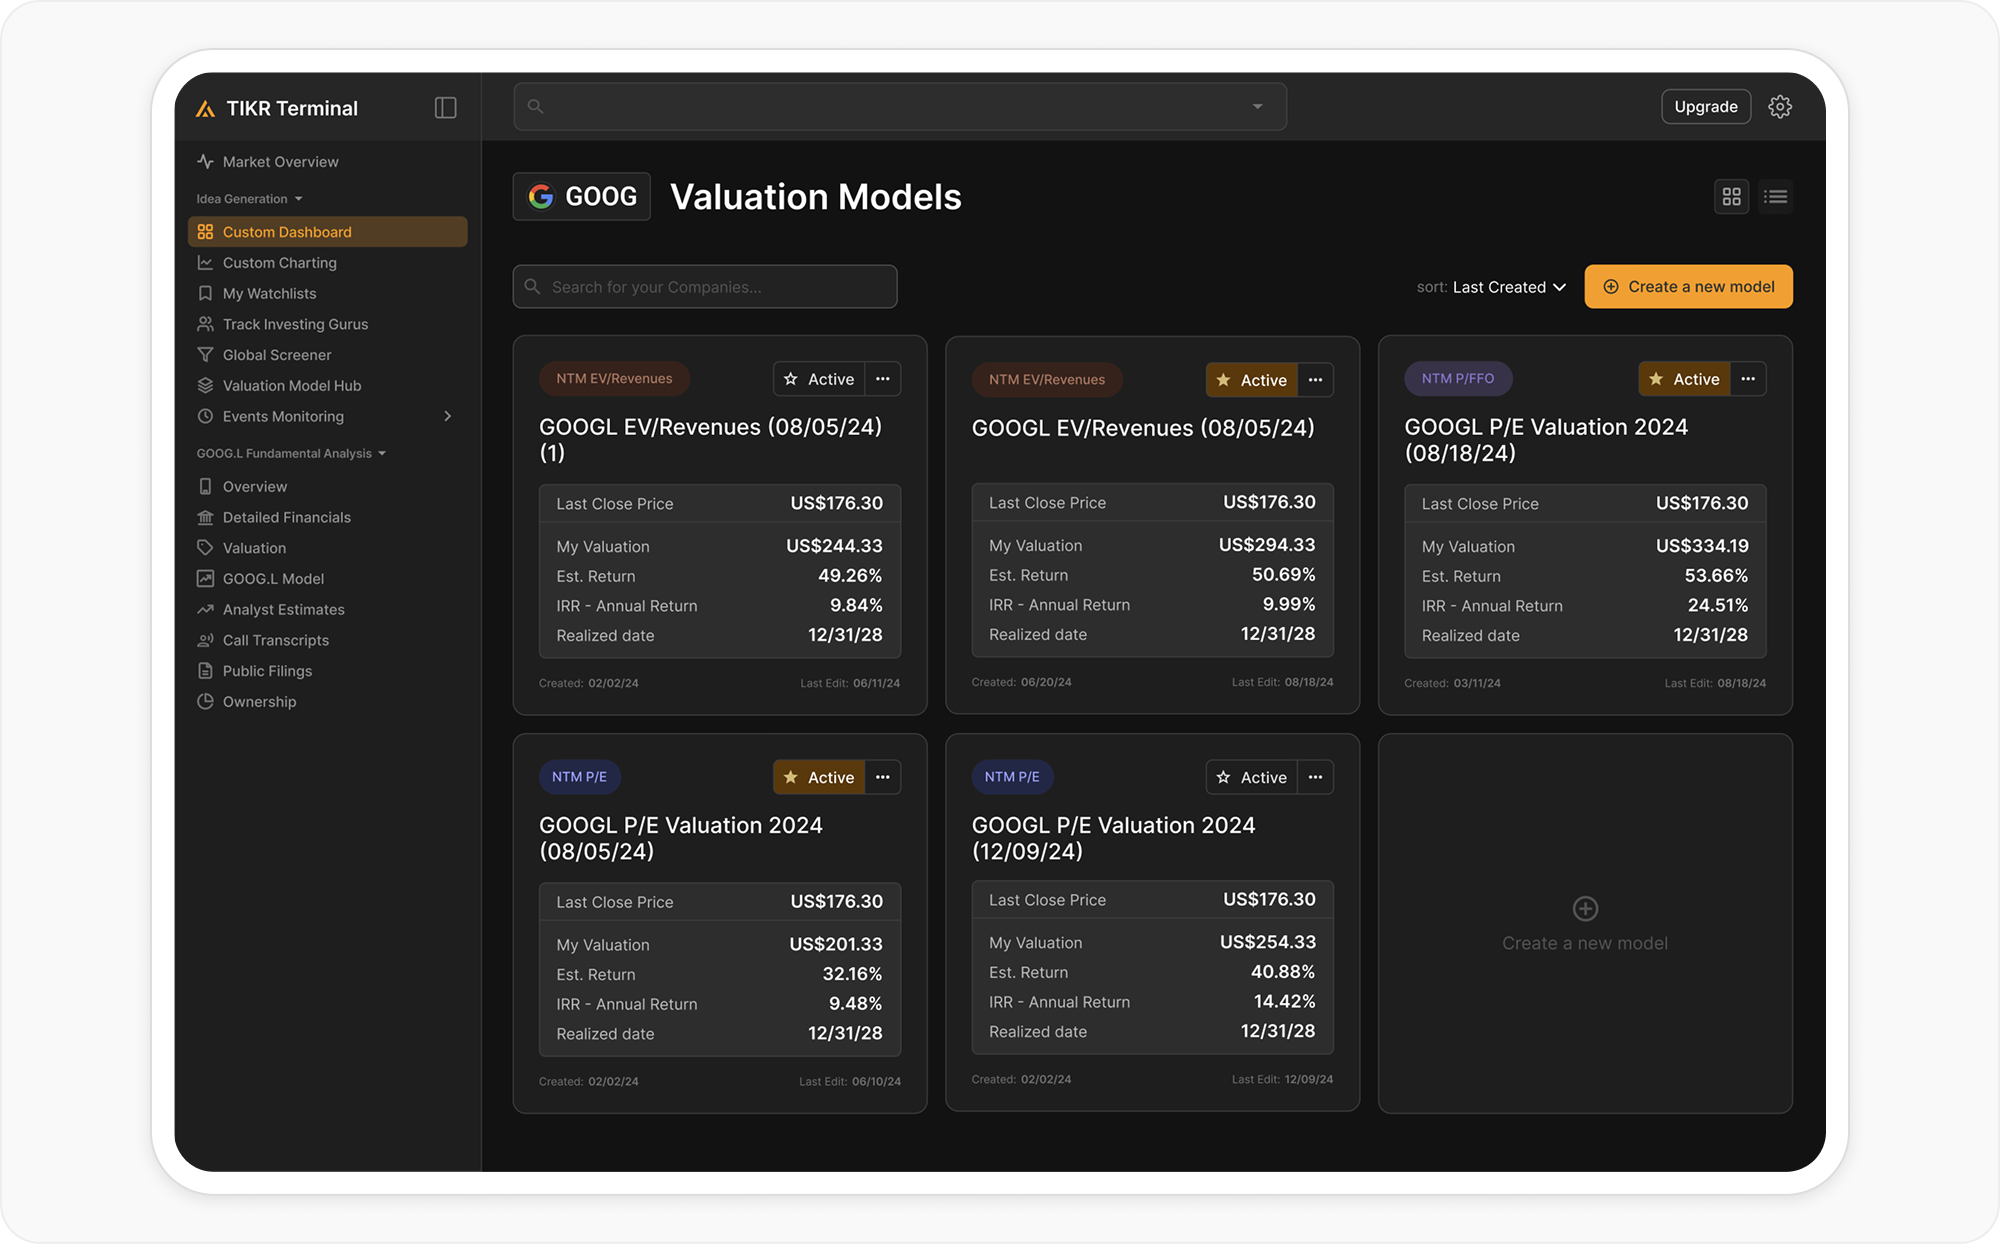Open GOOGL P/E Valuation 2024 (12/09/24) model title
Screen dimensions: 2000x1244
[x=1113, y=838]
